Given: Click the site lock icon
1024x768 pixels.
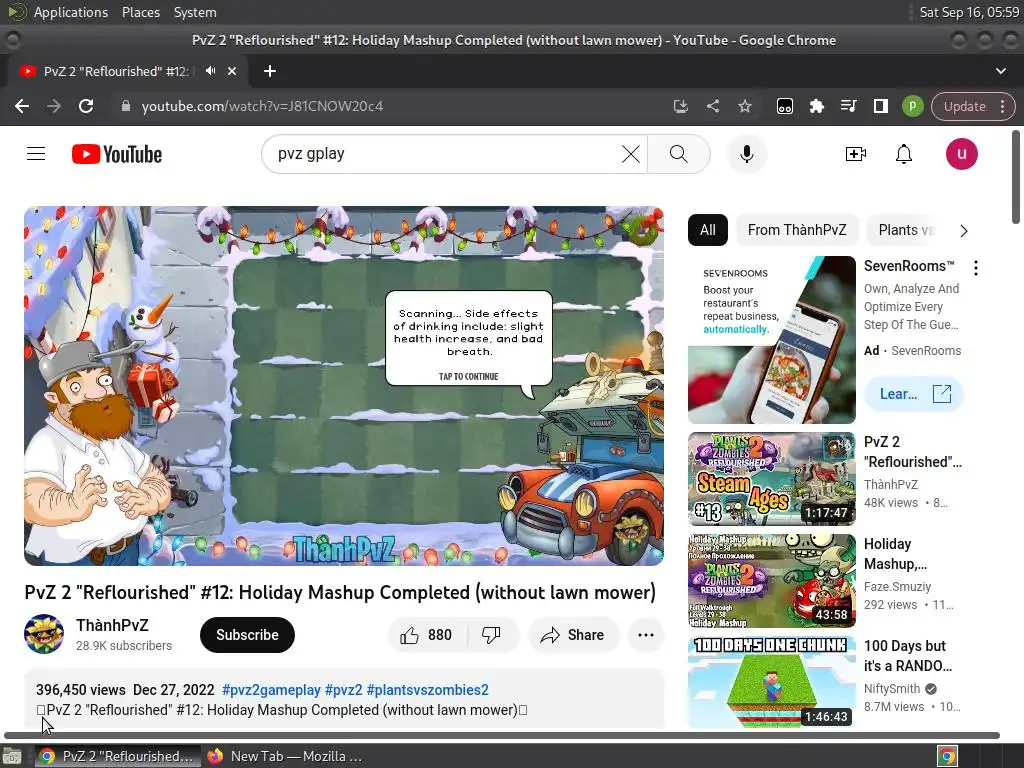Looking at the screenshot, I should pos(126,106).
